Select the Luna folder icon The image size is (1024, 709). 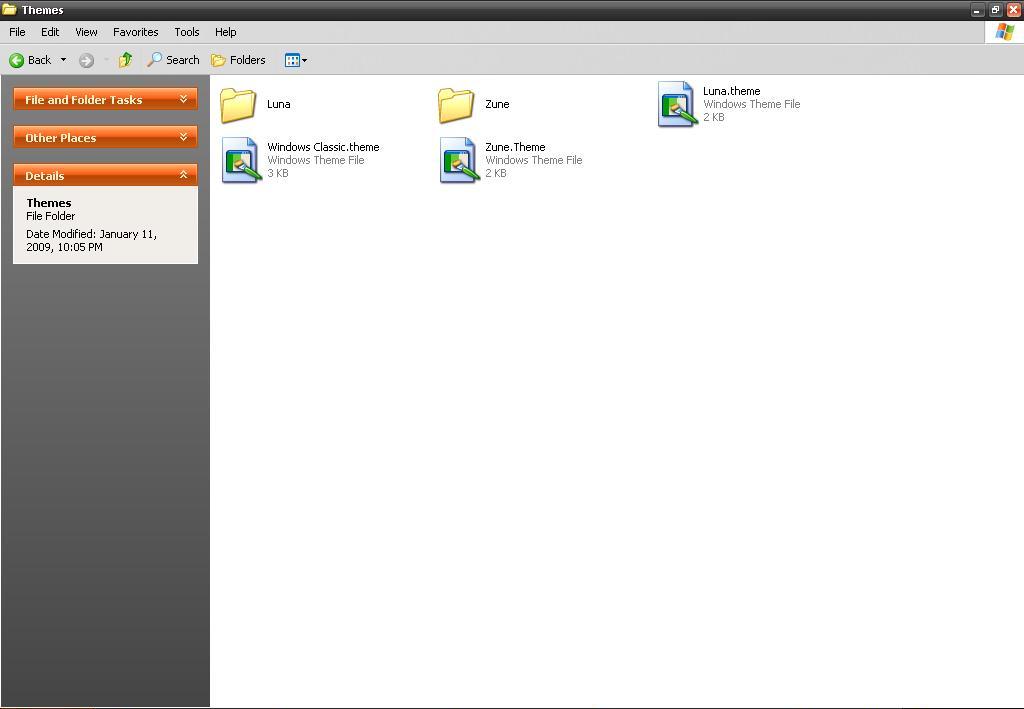click(x=238, y=104)
